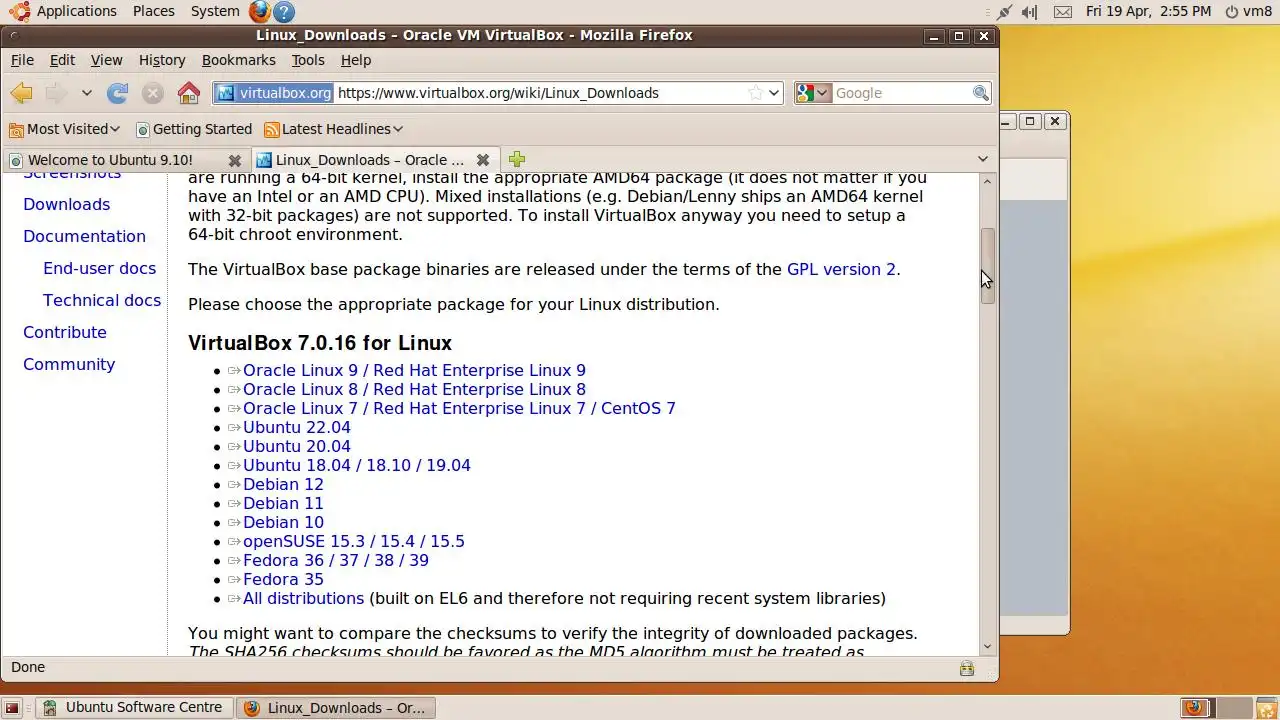Download the Debian 12 package
The width and height of the screenshot is (1280, 720).
click(x=283, y=484)
